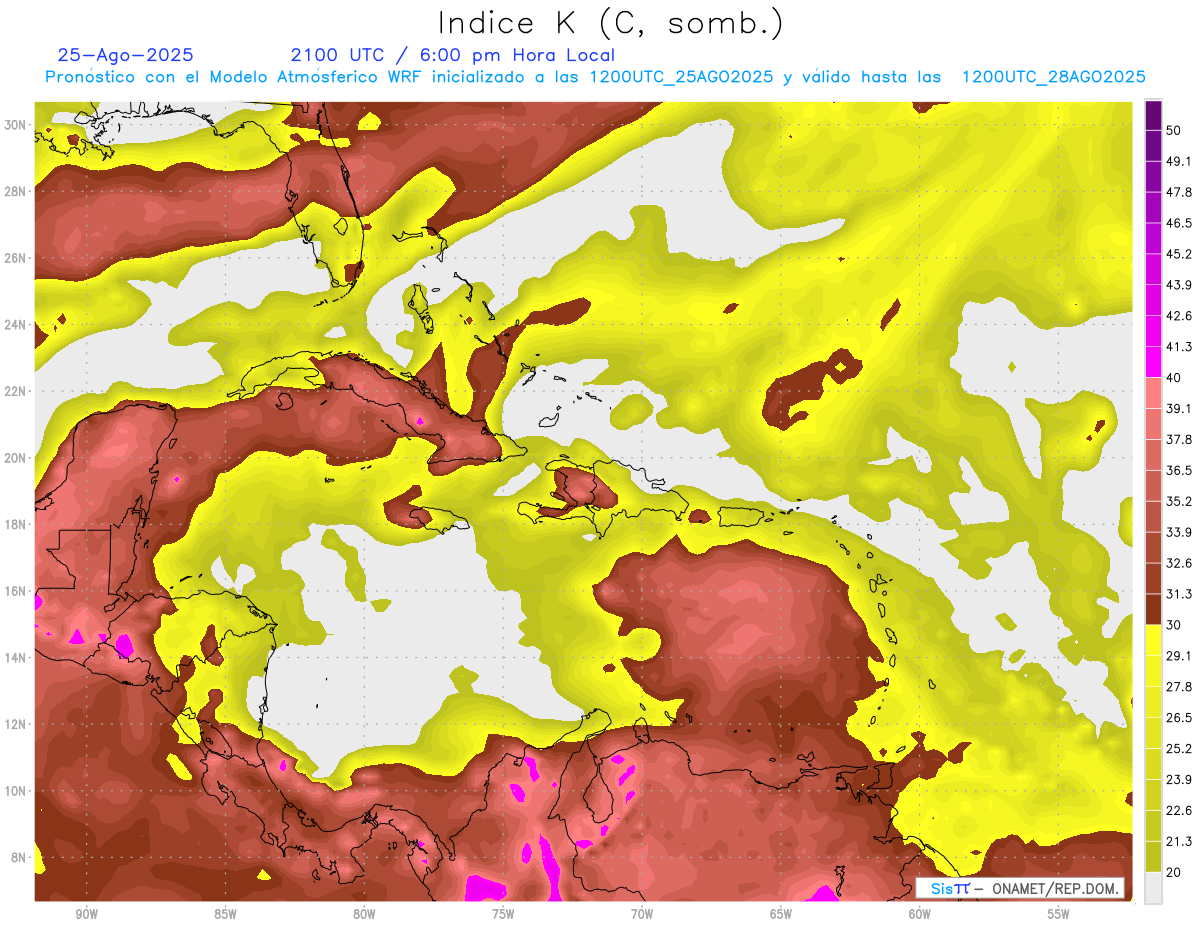Click the longitude label '70W'
Screen dimensions: 1200x927
click(642, 914)
